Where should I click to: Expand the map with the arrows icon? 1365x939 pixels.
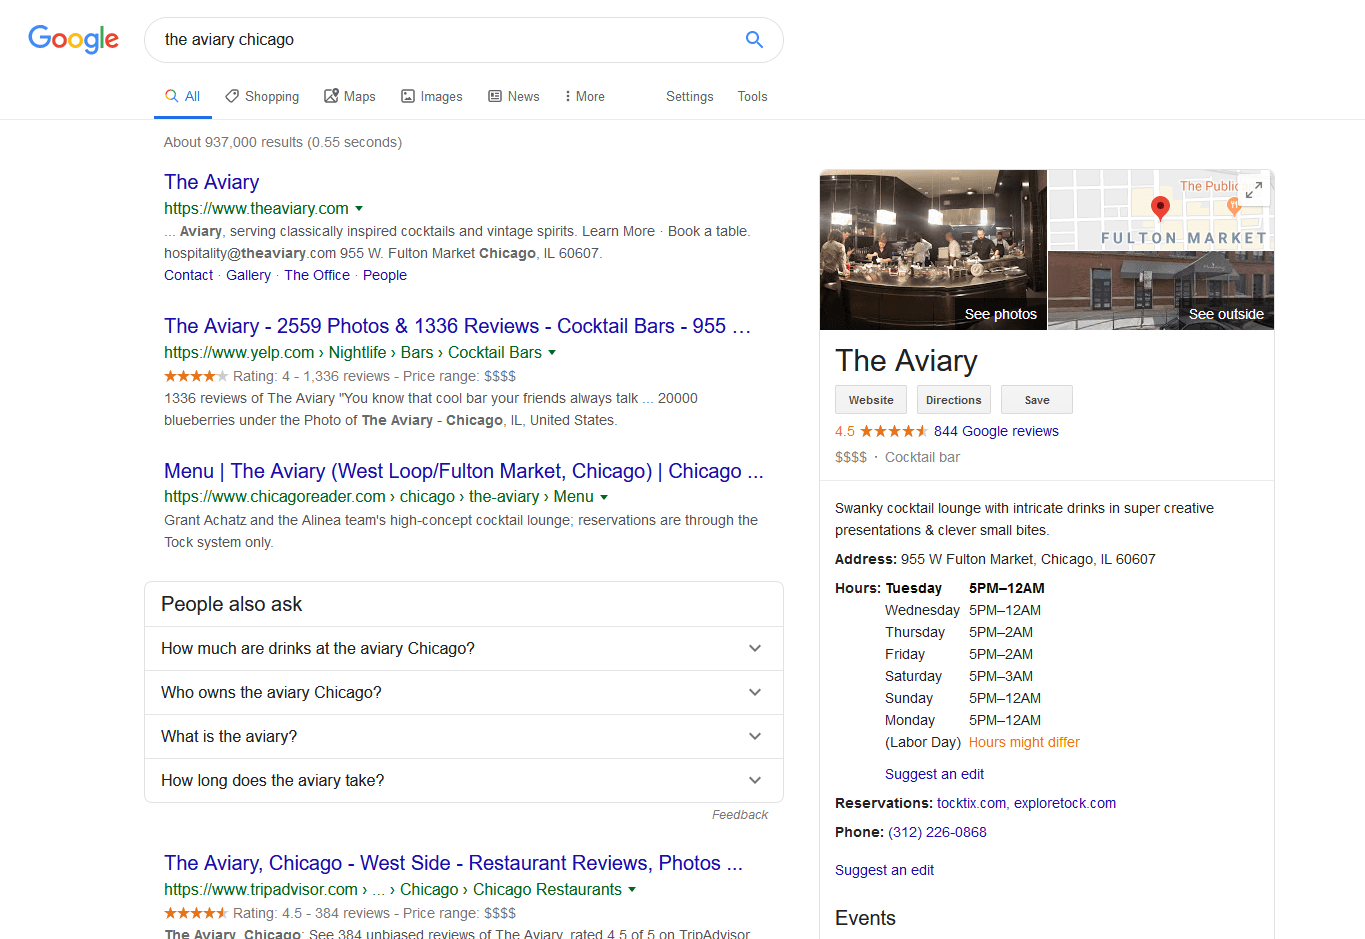pyautogui.click(x=1253, y=189)
